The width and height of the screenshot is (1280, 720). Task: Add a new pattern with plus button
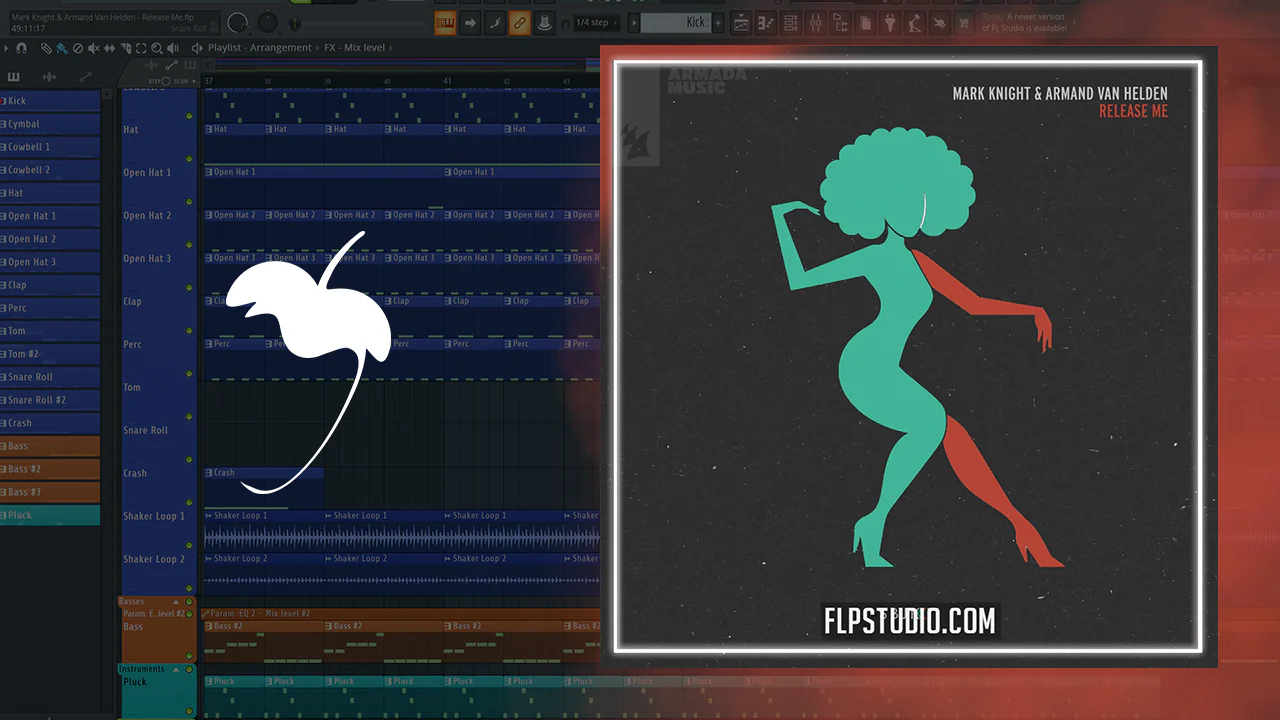(x=718, y=22)
